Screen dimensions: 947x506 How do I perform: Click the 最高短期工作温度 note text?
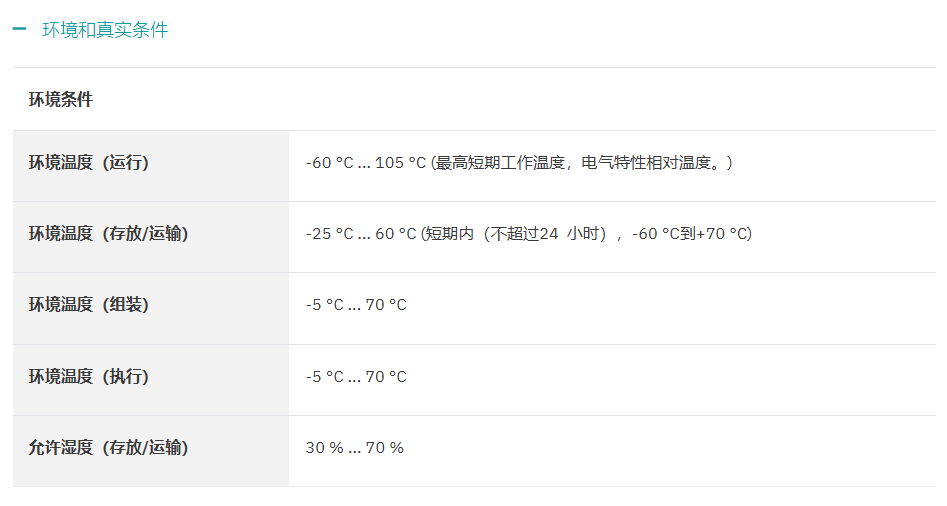(x=500, y=162)
